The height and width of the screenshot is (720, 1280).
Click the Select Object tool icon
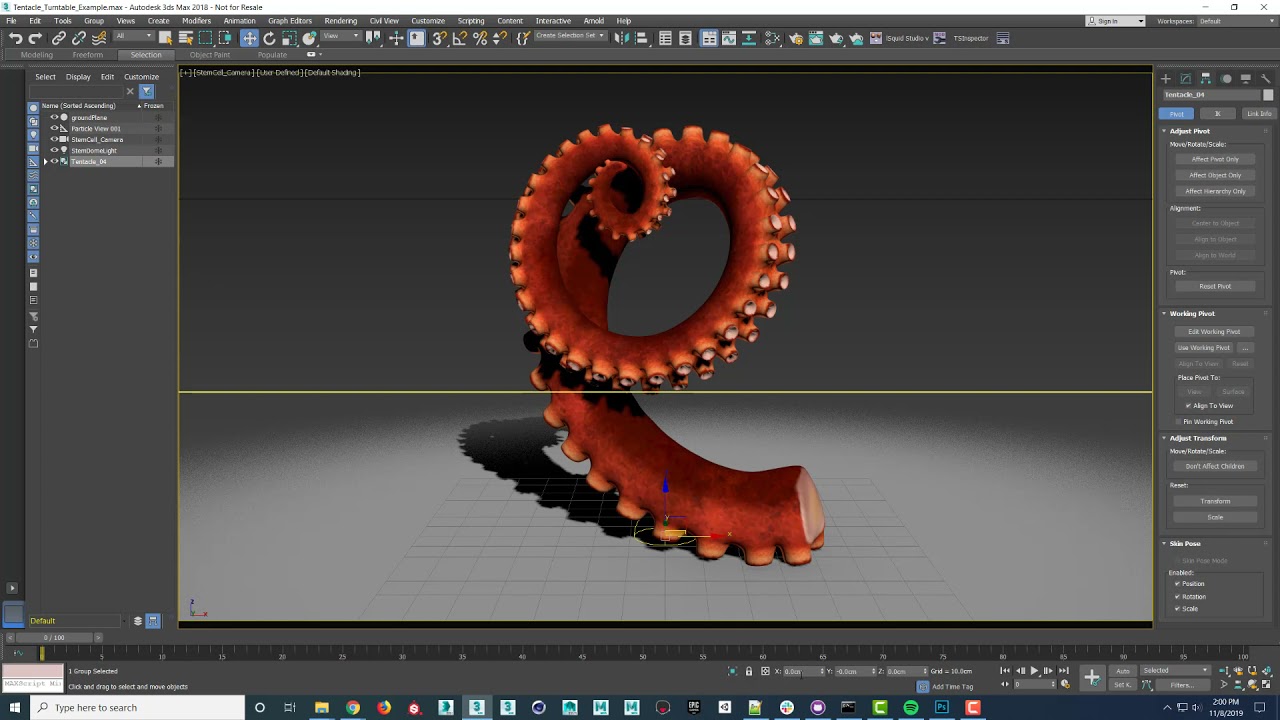166,38
